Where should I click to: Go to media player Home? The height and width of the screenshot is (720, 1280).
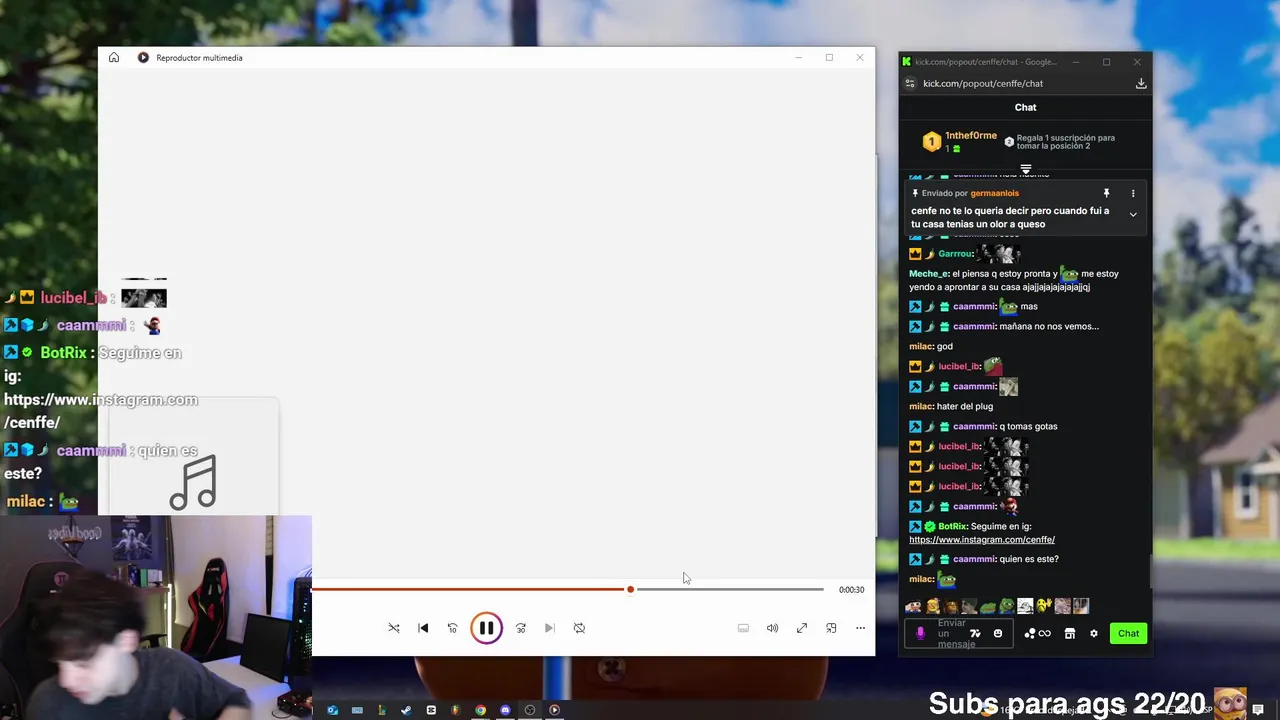click(114, 58)
